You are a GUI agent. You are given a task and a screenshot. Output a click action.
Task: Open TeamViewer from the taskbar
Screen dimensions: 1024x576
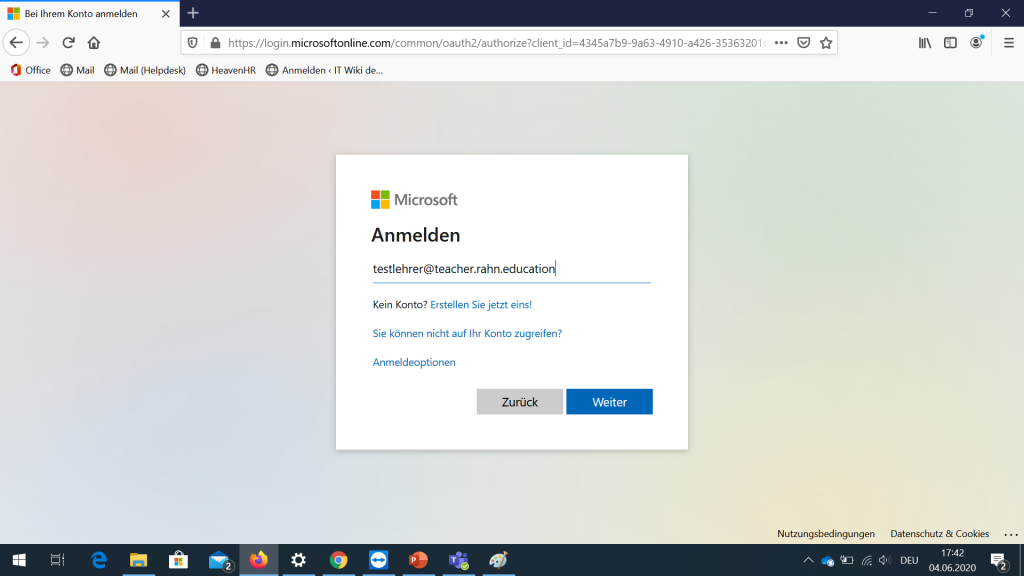(x=378, y=560)
